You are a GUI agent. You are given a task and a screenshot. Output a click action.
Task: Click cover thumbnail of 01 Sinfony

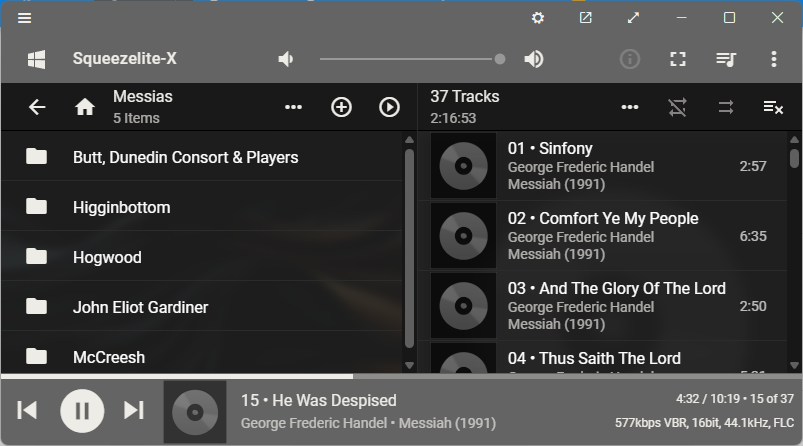click(x=463, y=166)
